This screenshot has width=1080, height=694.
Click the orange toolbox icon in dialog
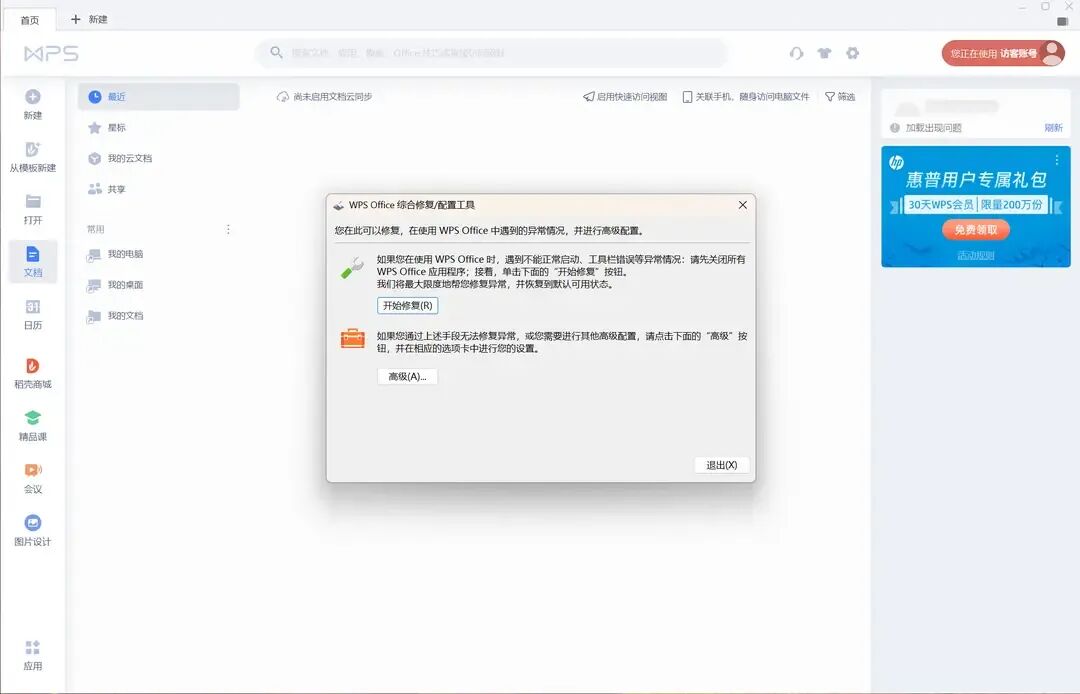[353, 338]
